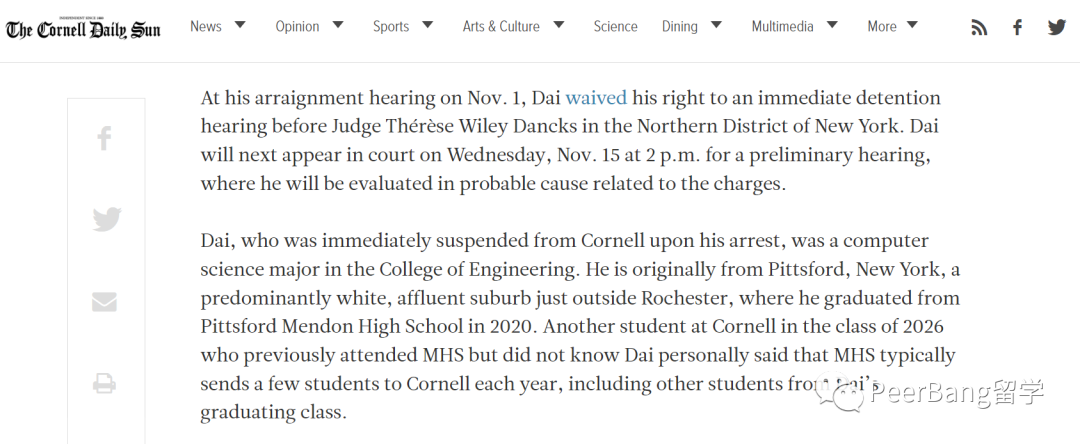Follow the 'waived' hyperlink in article
This screenshot has height=444, width=1080.
coord(596,98)
